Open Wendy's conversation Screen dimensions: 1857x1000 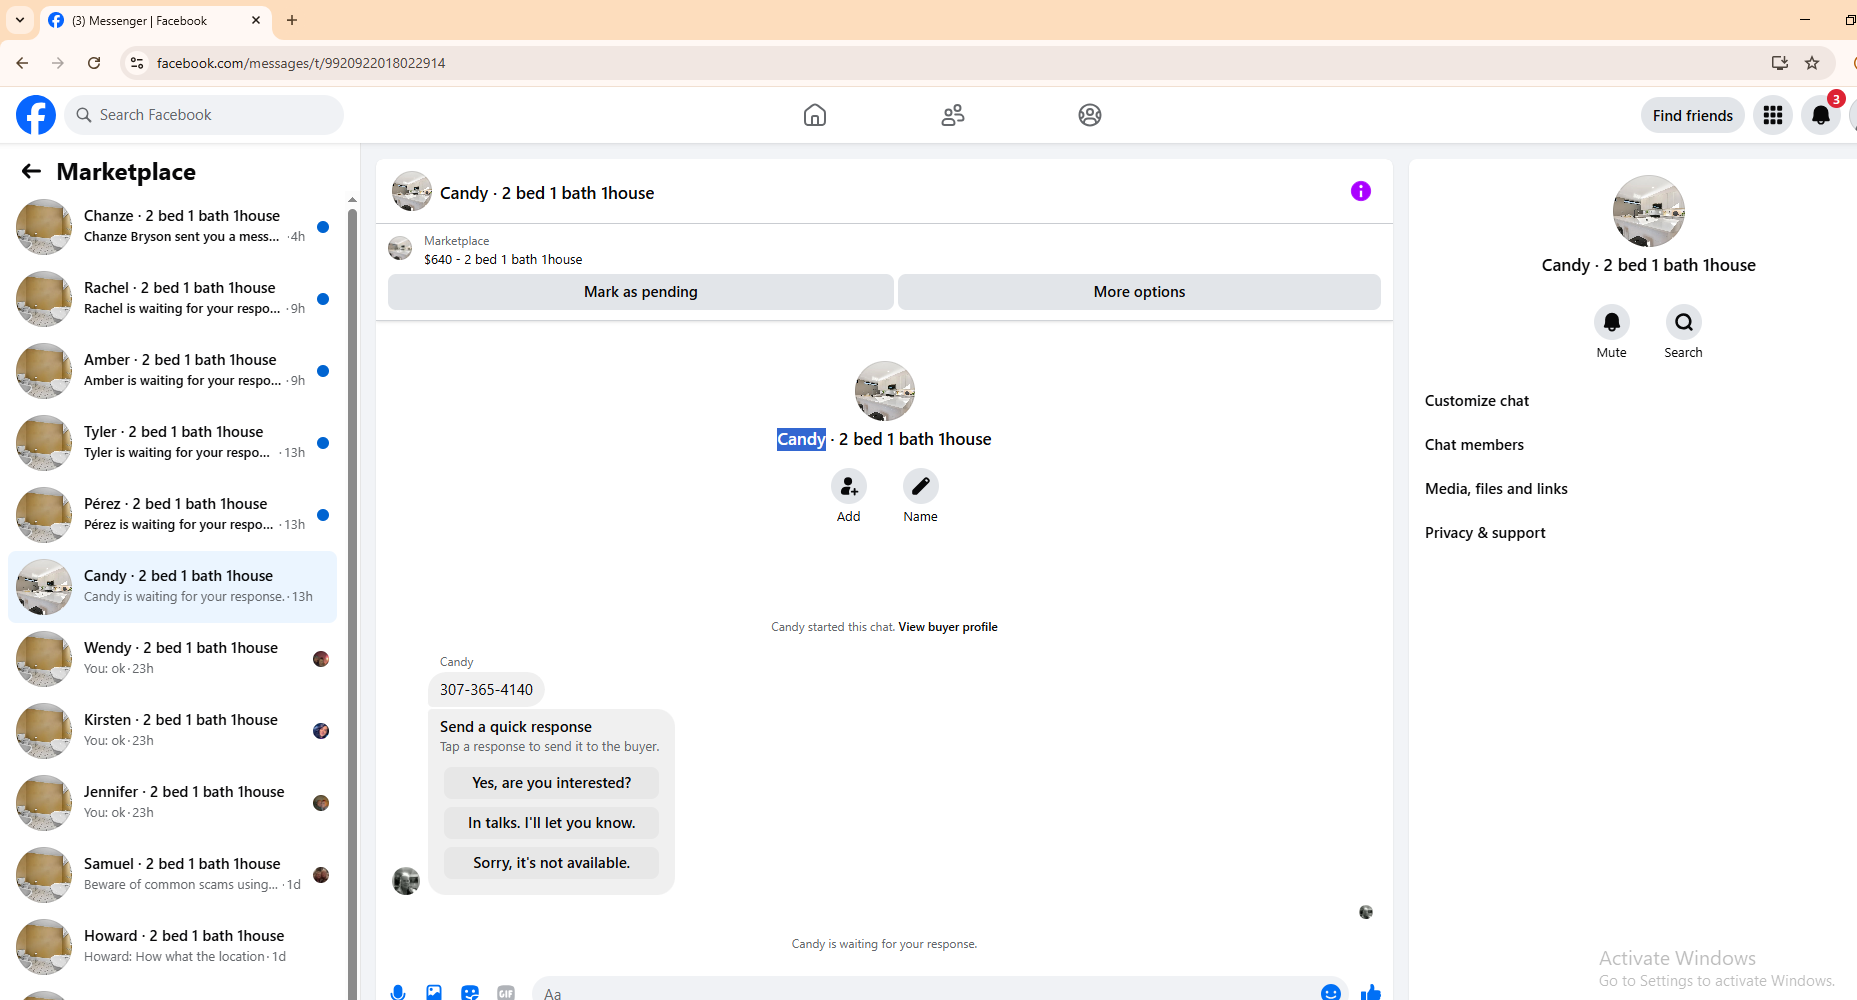[x=172, y=659]
